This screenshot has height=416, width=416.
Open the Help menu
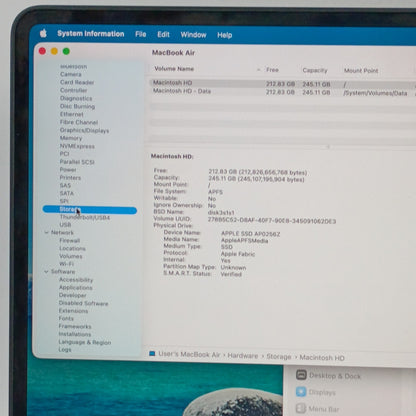[225, 35]
